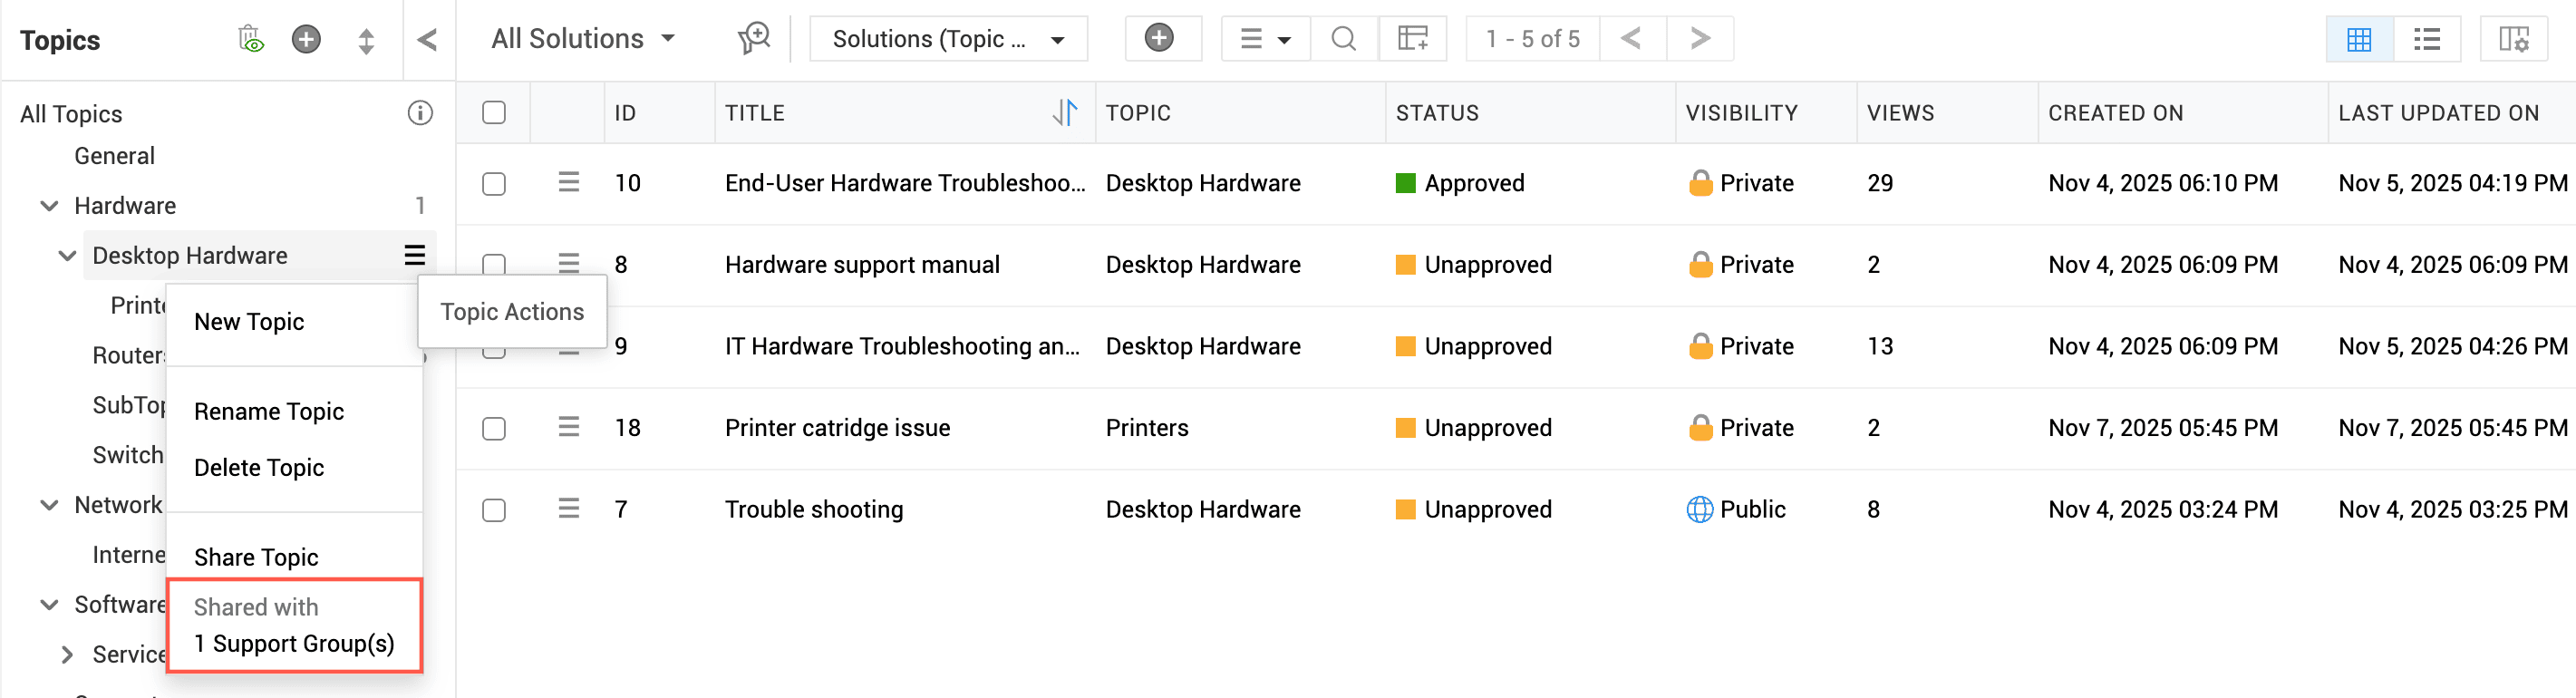Open the Solutions (Topic ...) dropdown
The image size is (2576, 698).
[948, 39]
